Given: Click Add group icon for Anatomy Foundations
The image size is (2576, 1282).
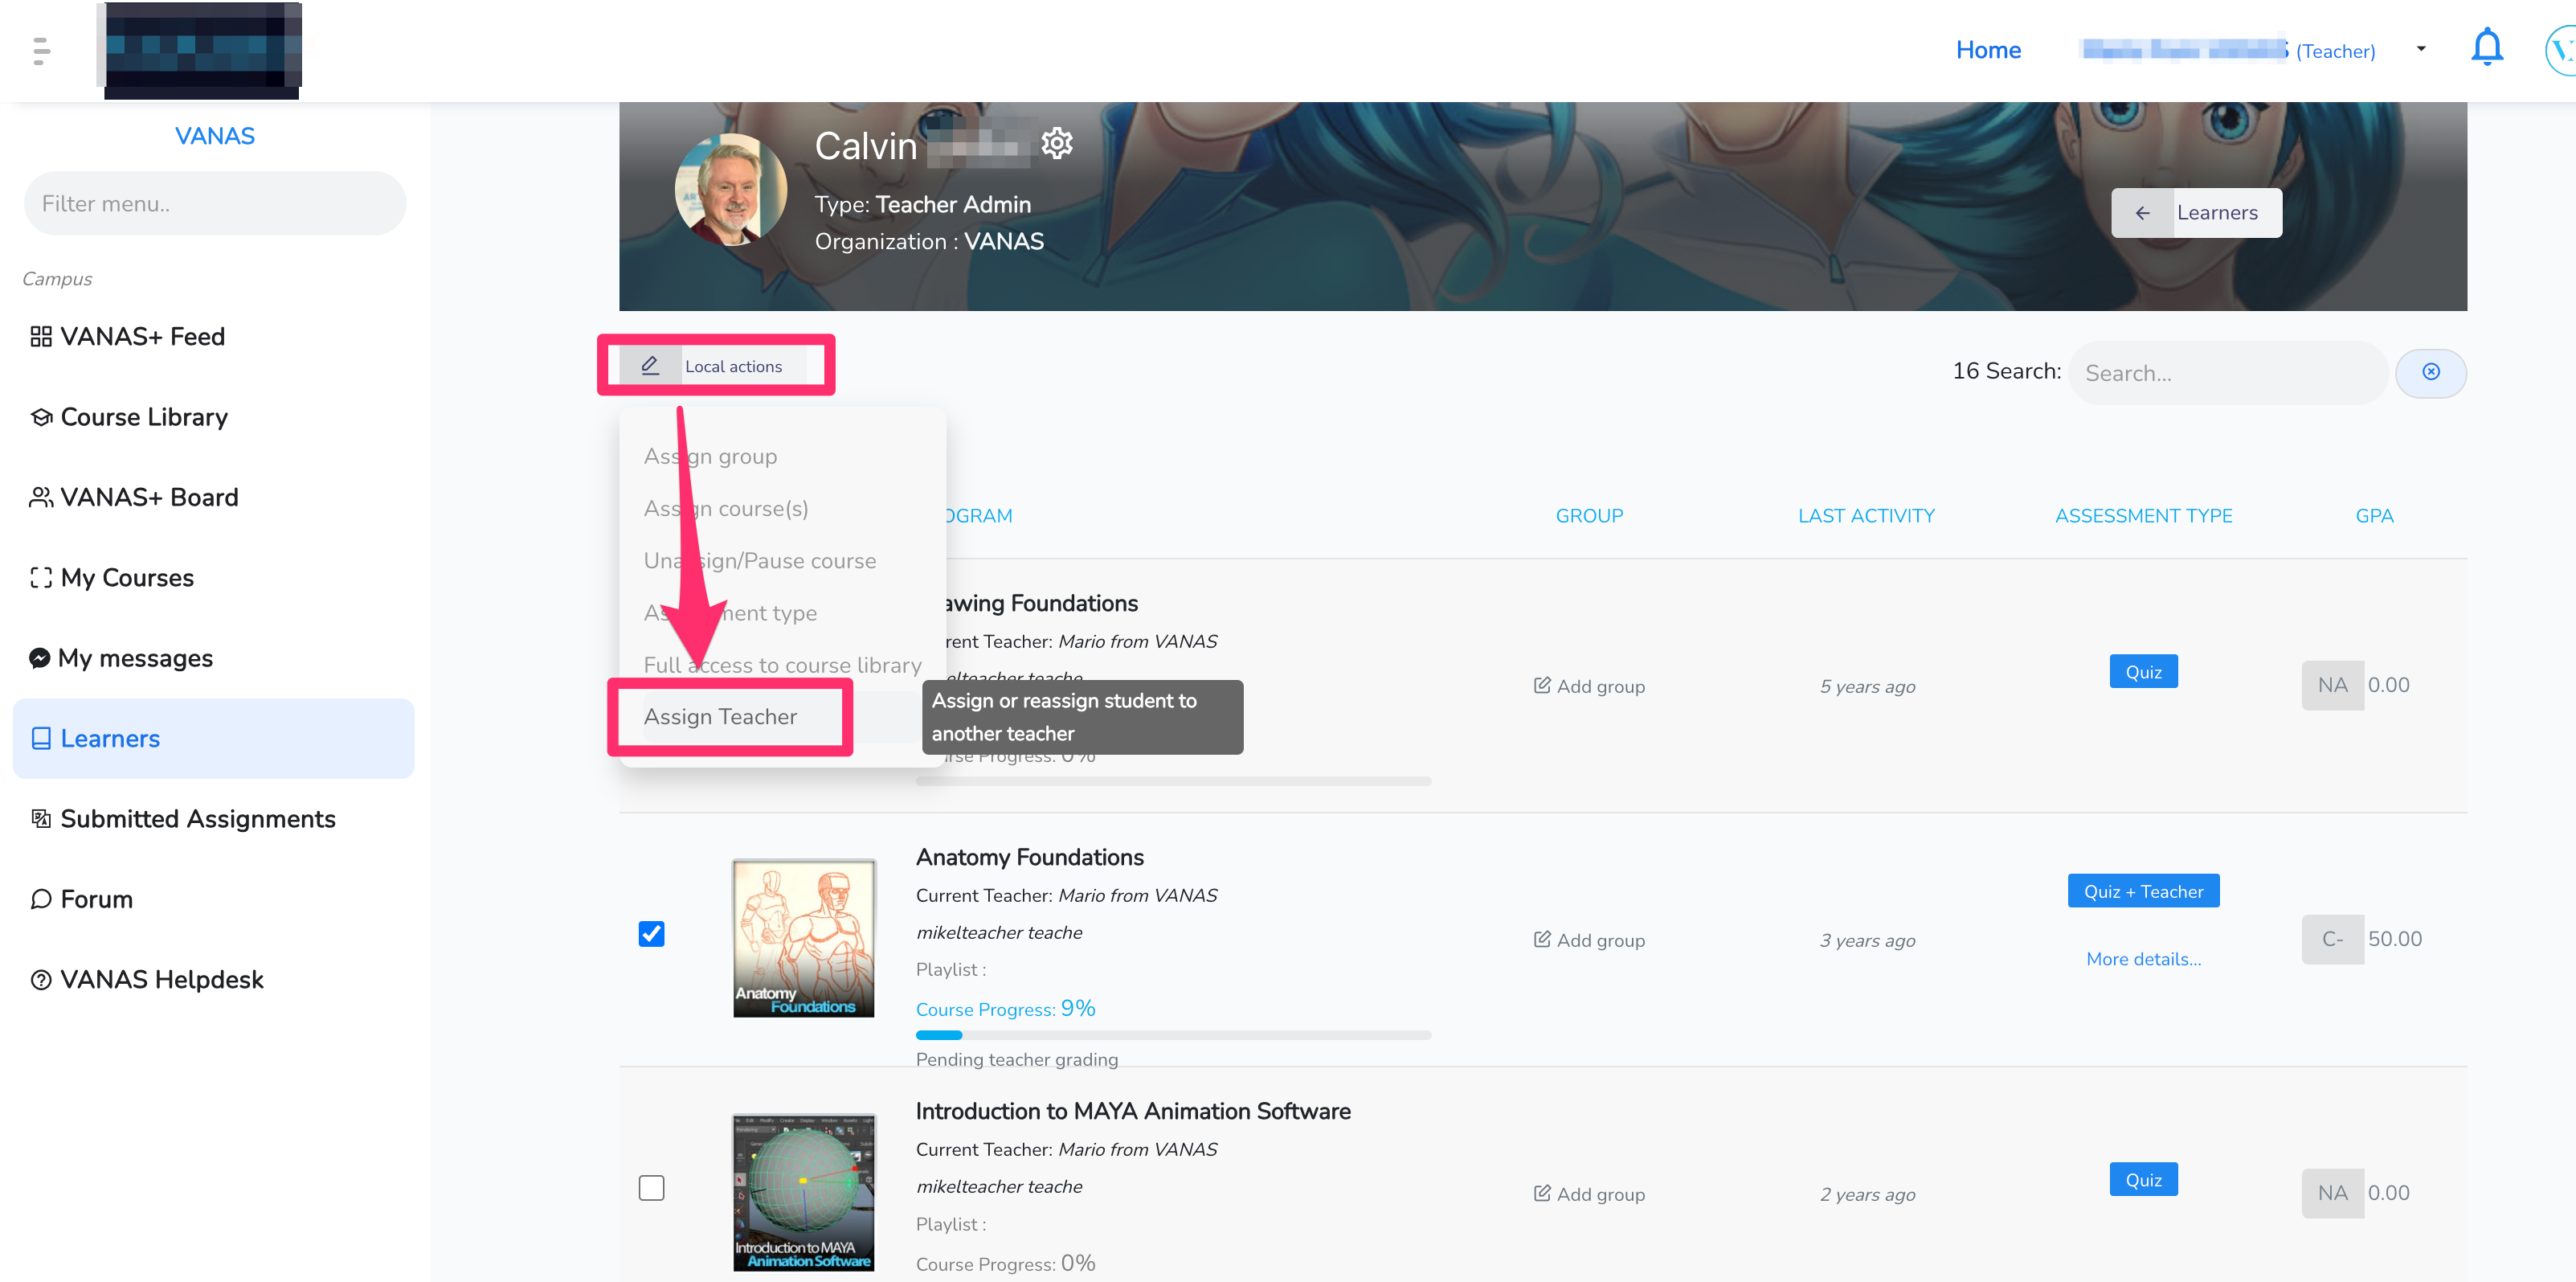Looking at the screenshot, I should click(1541, 939).
